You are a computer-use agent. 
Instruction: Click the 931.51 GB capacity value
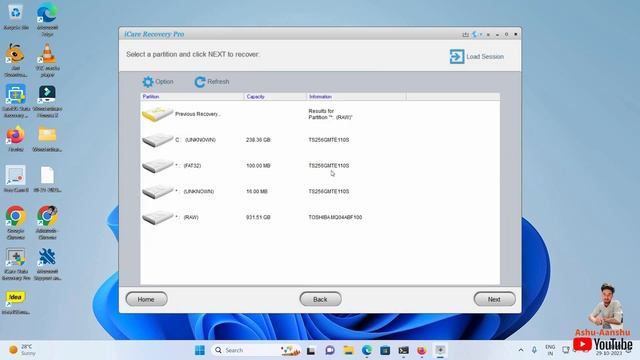258,218
